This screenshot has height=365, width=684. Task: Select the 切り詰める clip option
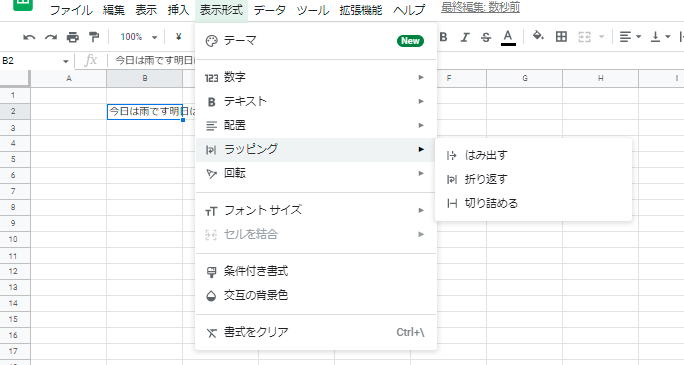[533, 203]
